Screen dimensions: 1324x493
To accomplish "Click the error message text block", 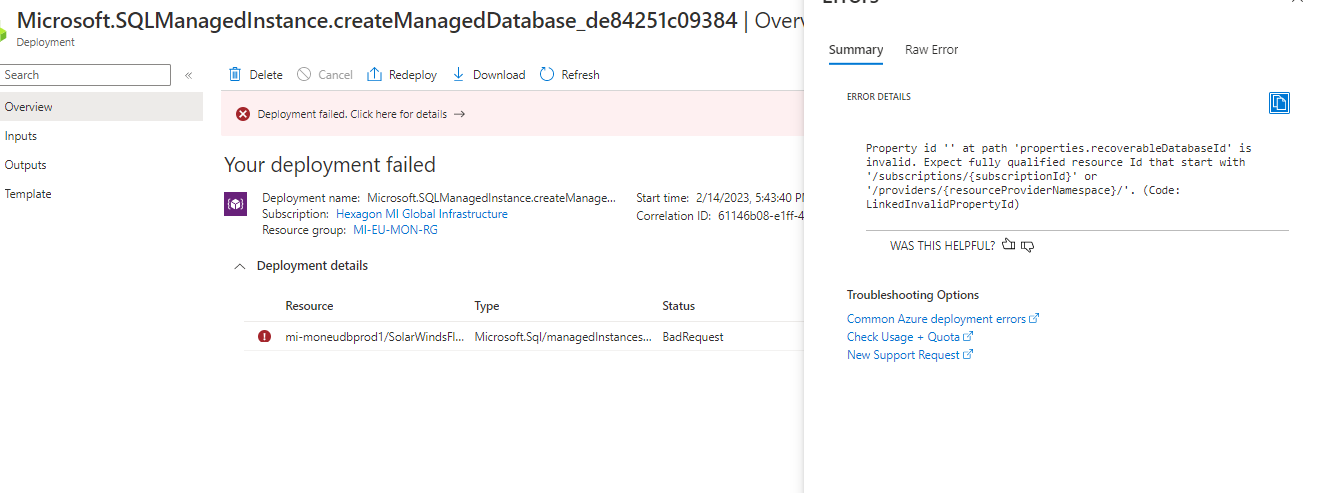I will click(x=1058, y=176).
